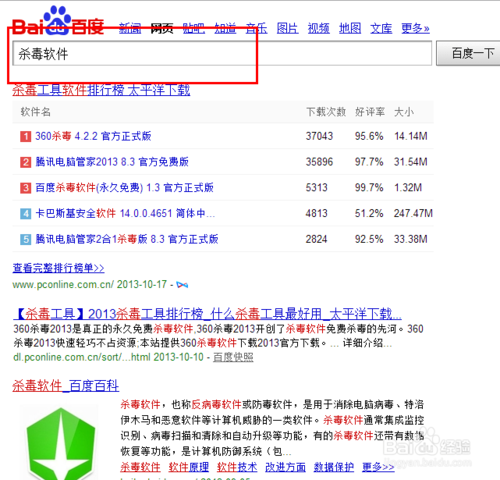Open 【杀毒工具】2013杀毒工具排行榜 result title
This screenshot has height=480, width=500.
pos(207,314)
